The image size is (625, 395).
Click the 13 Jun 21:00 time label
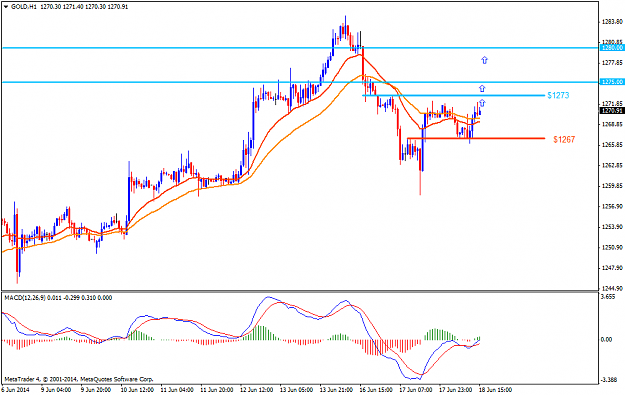(336, 389)
